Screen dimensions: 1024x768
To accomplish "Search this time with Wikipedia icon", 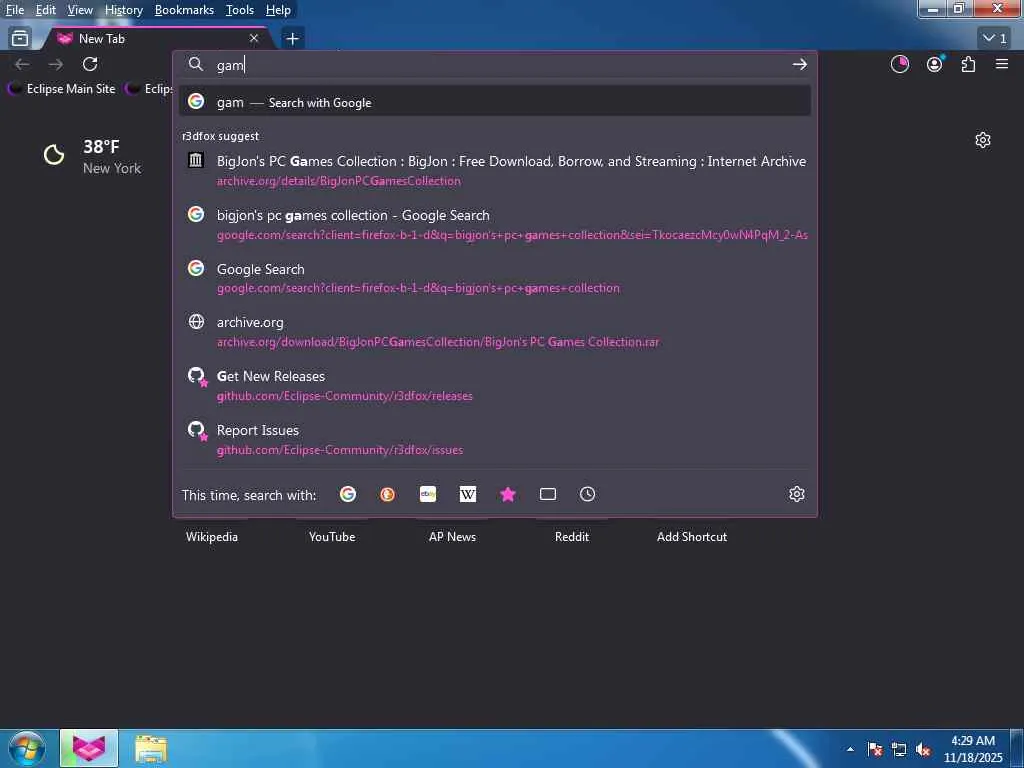I will point(468,494).
